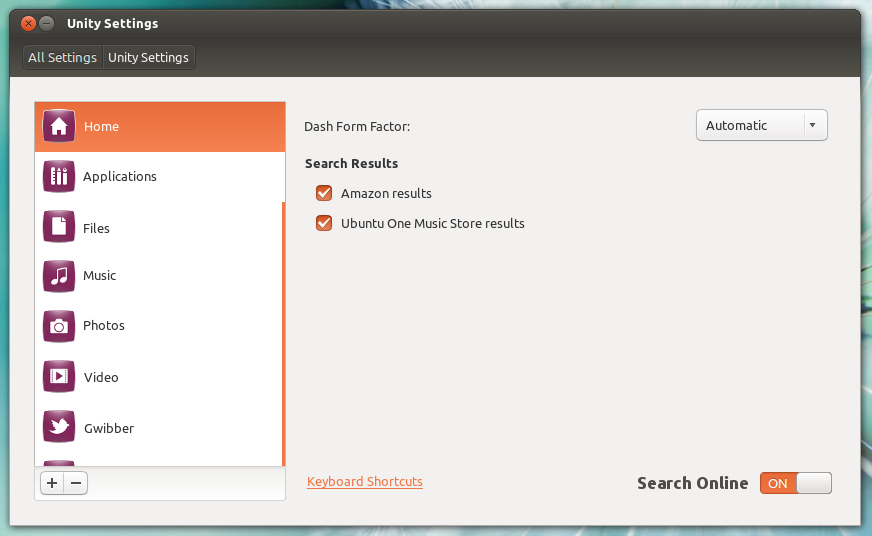This screenshot has width=872, height=536.
Task: Click the Unity Settings breadcrumb button
Action: (148, 57)
